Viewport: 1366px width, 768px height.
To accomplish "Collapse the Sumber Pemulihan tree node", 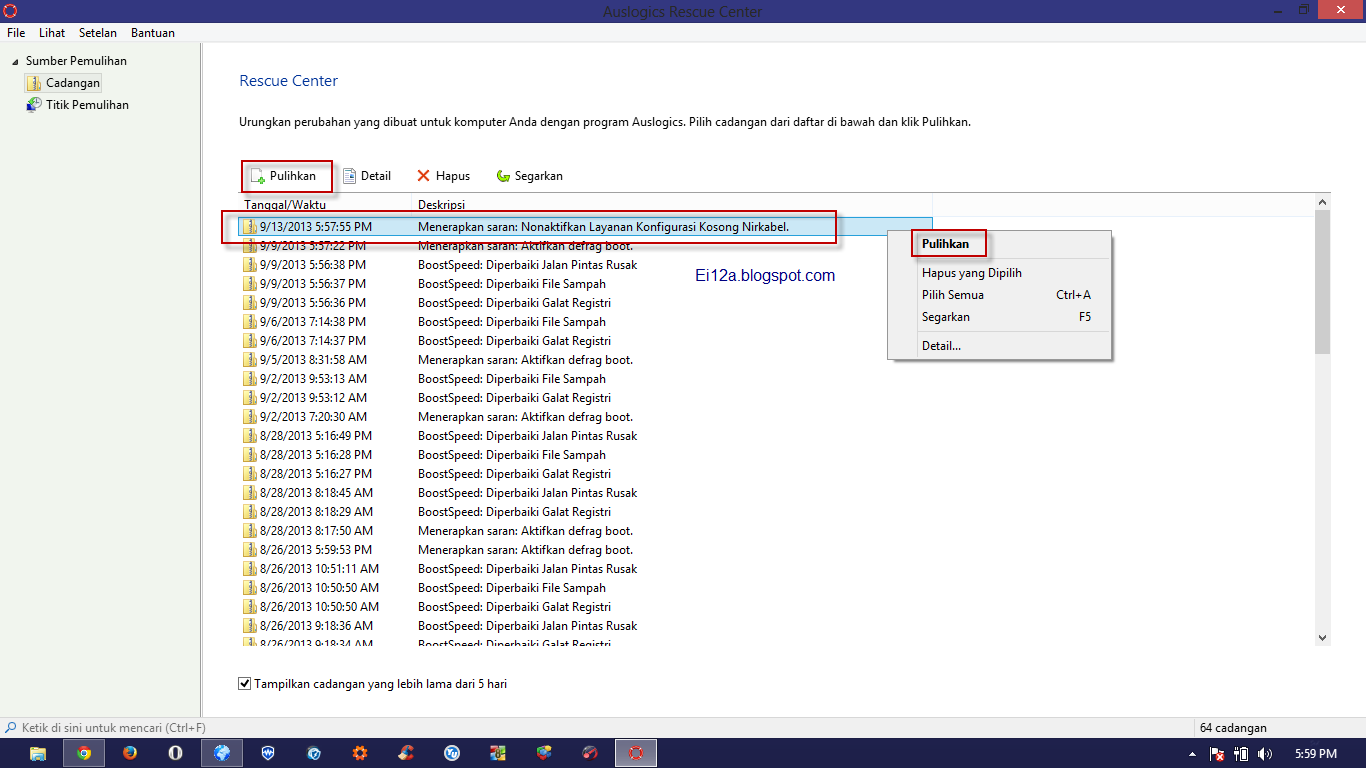I will pos(15,62).
